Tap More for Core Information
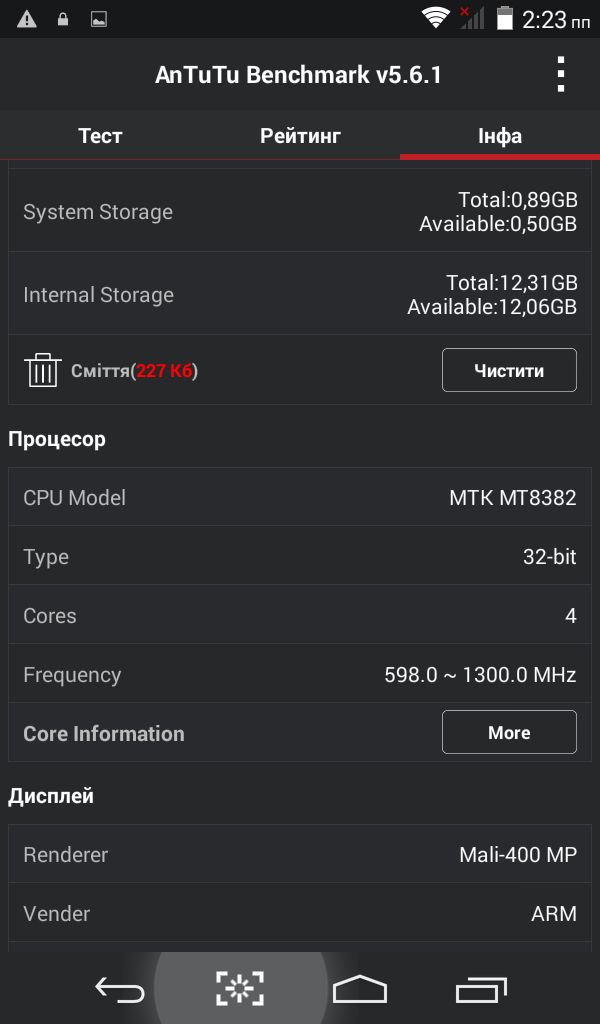The height and width of the screenshot is (1024, 600). pyautogui.click(x=509, y=733)
